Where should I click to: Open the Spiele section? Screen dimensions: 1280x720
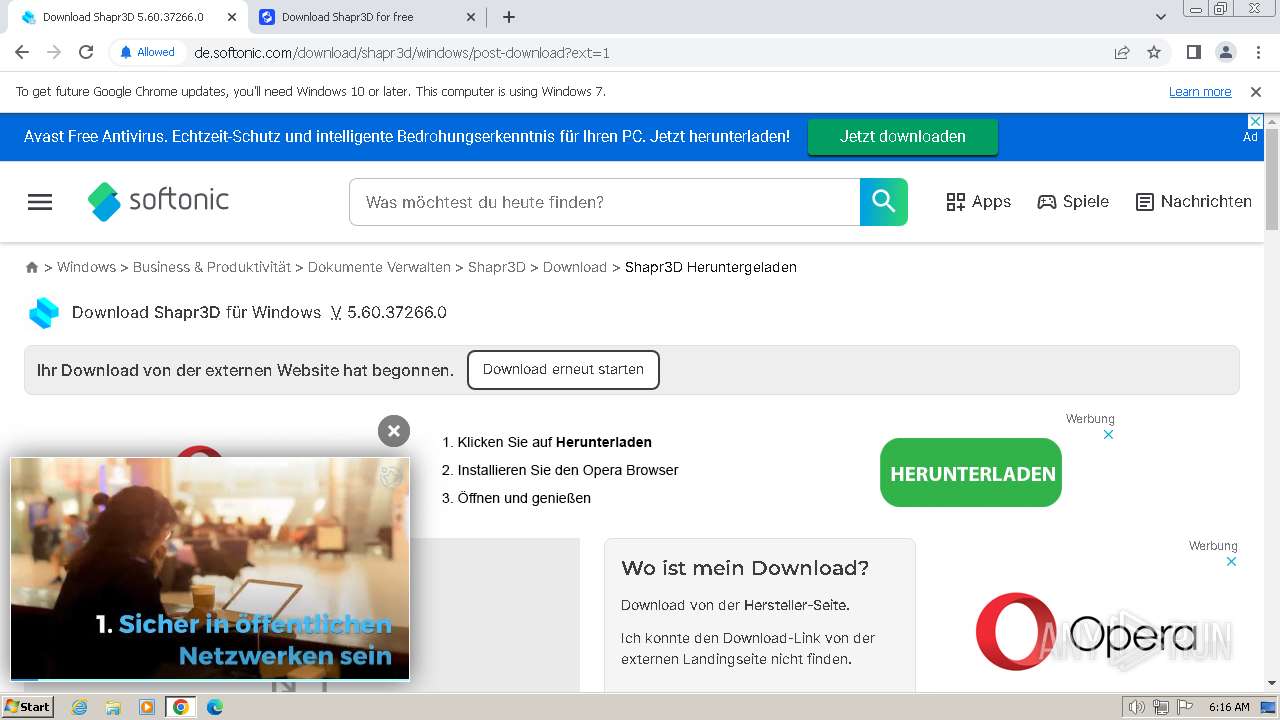[1073, 202]
